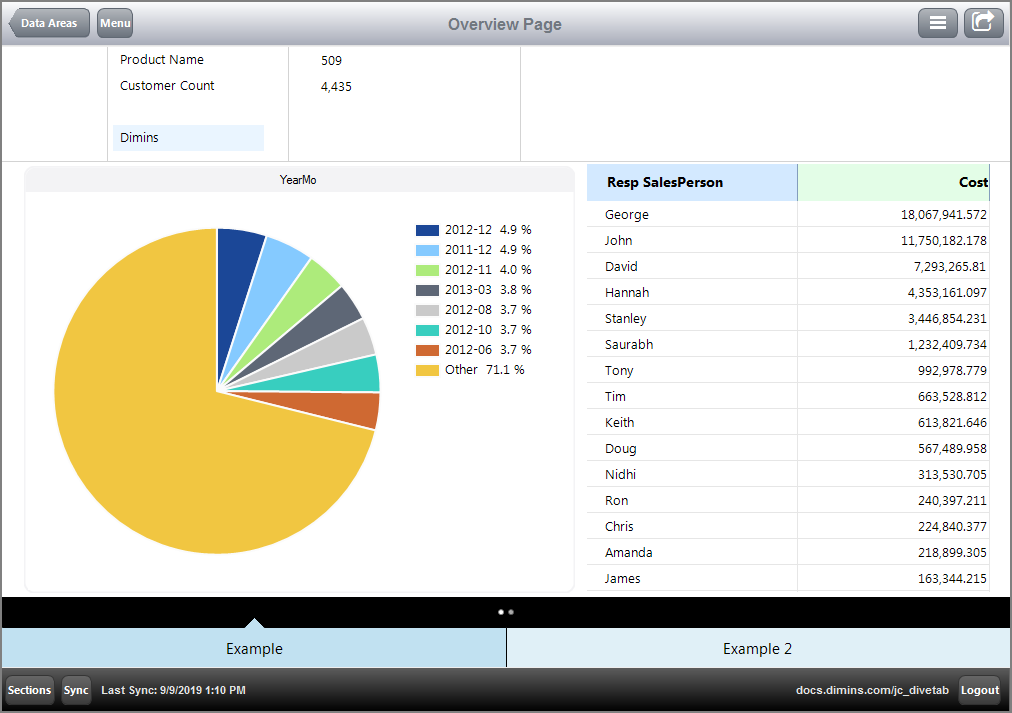
Task: Select the Example tab
Action: [253, 648]
